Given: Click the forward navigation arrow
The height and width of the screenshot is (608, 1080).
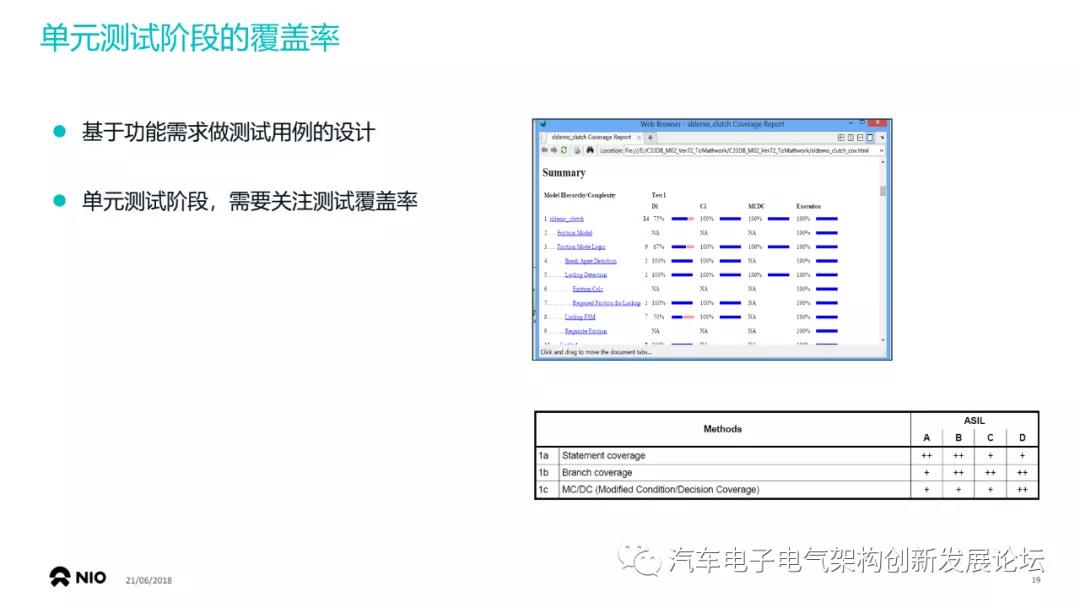Looking at the screenshot, I should (554, 150).
